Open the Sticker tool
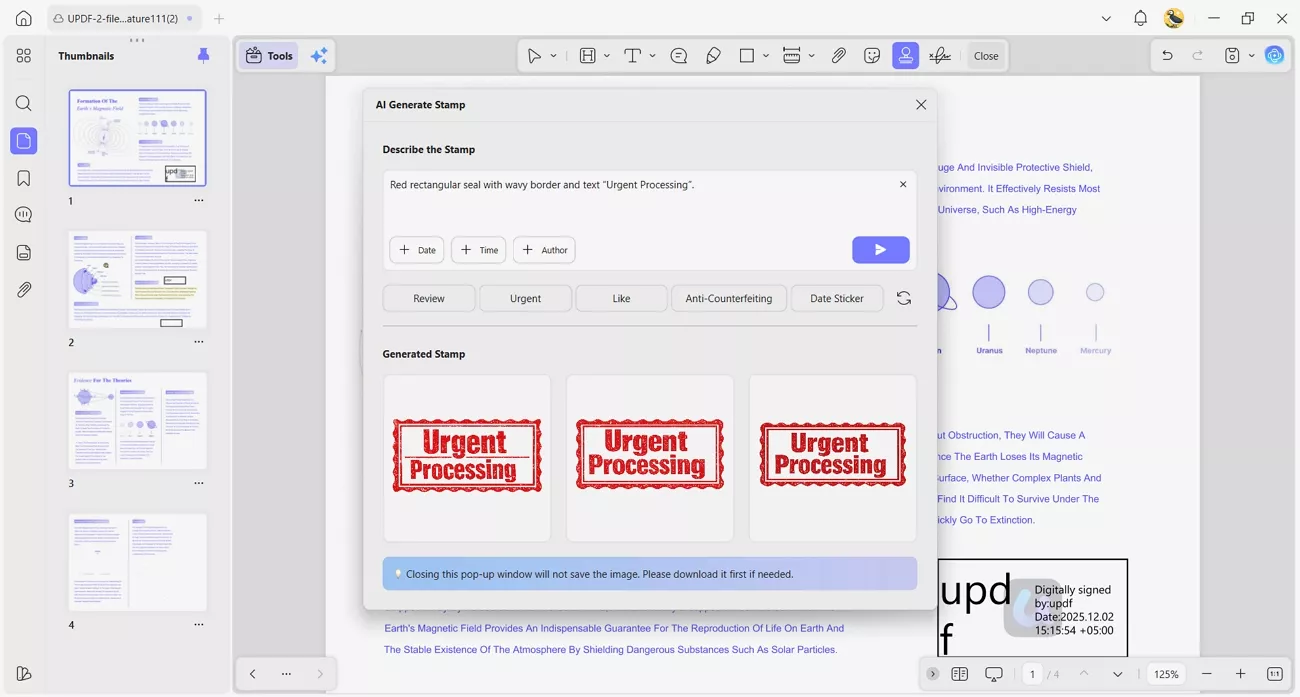 tap(871, 55)
